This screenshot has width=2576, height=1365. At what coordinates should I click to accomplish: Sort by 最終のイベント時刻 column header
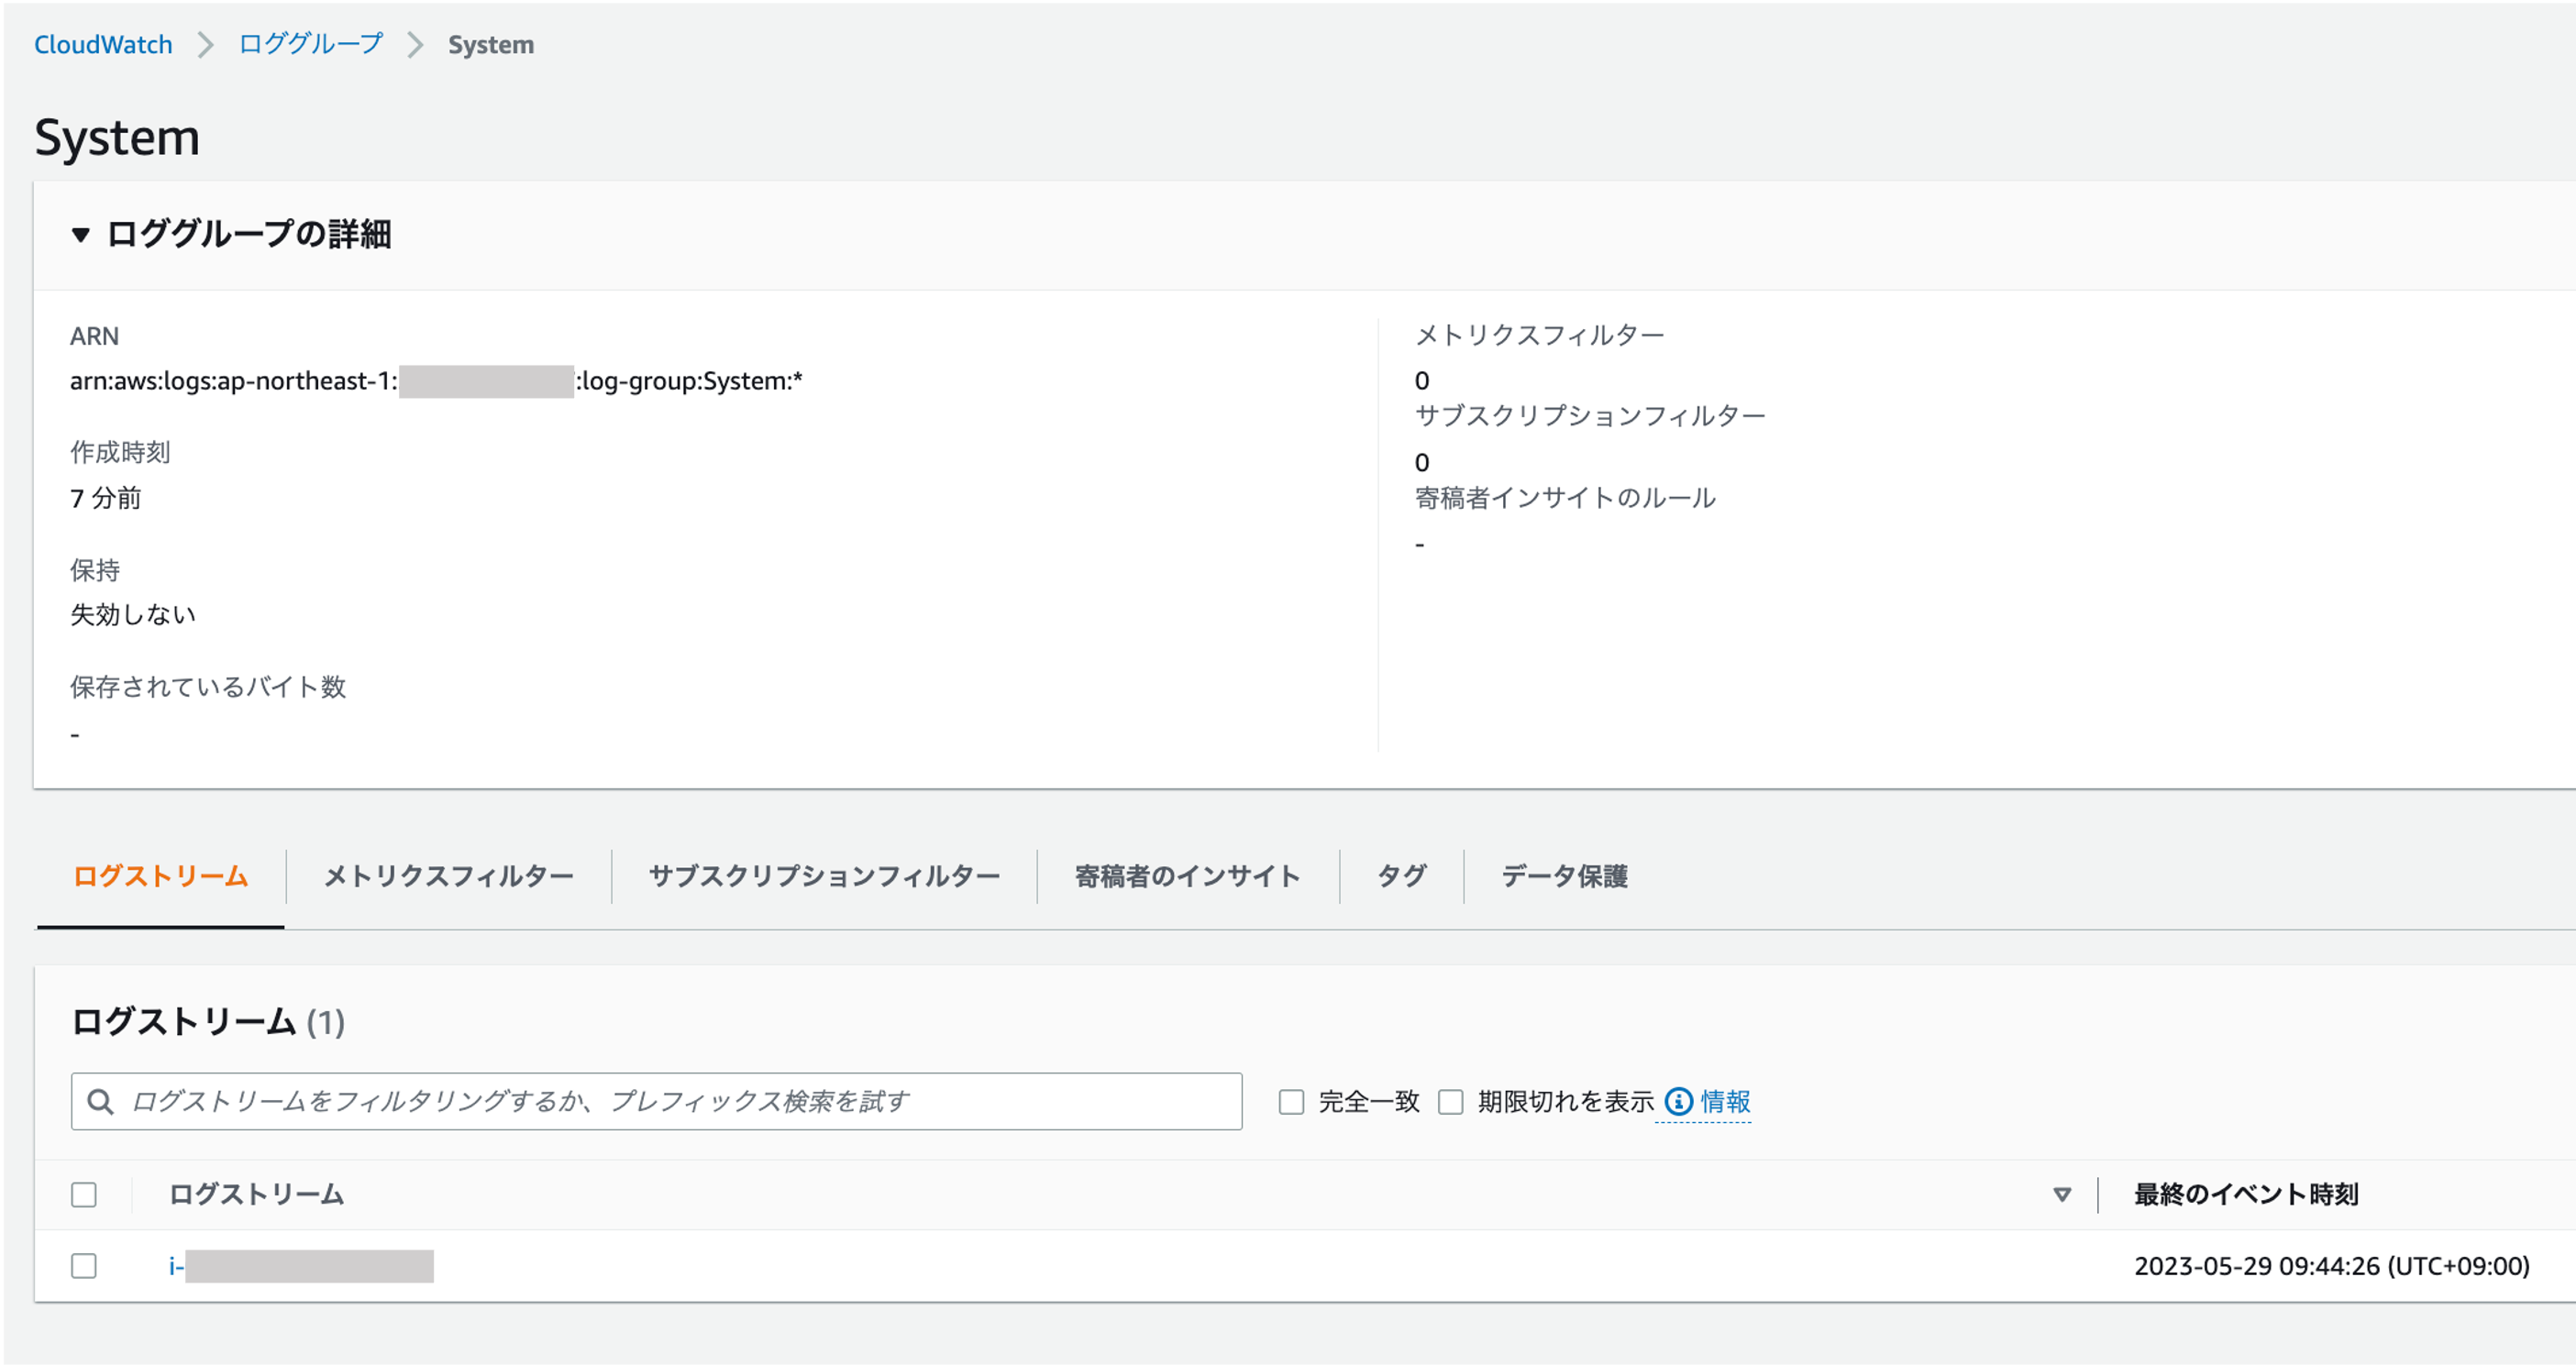tap(2246, 1194)
